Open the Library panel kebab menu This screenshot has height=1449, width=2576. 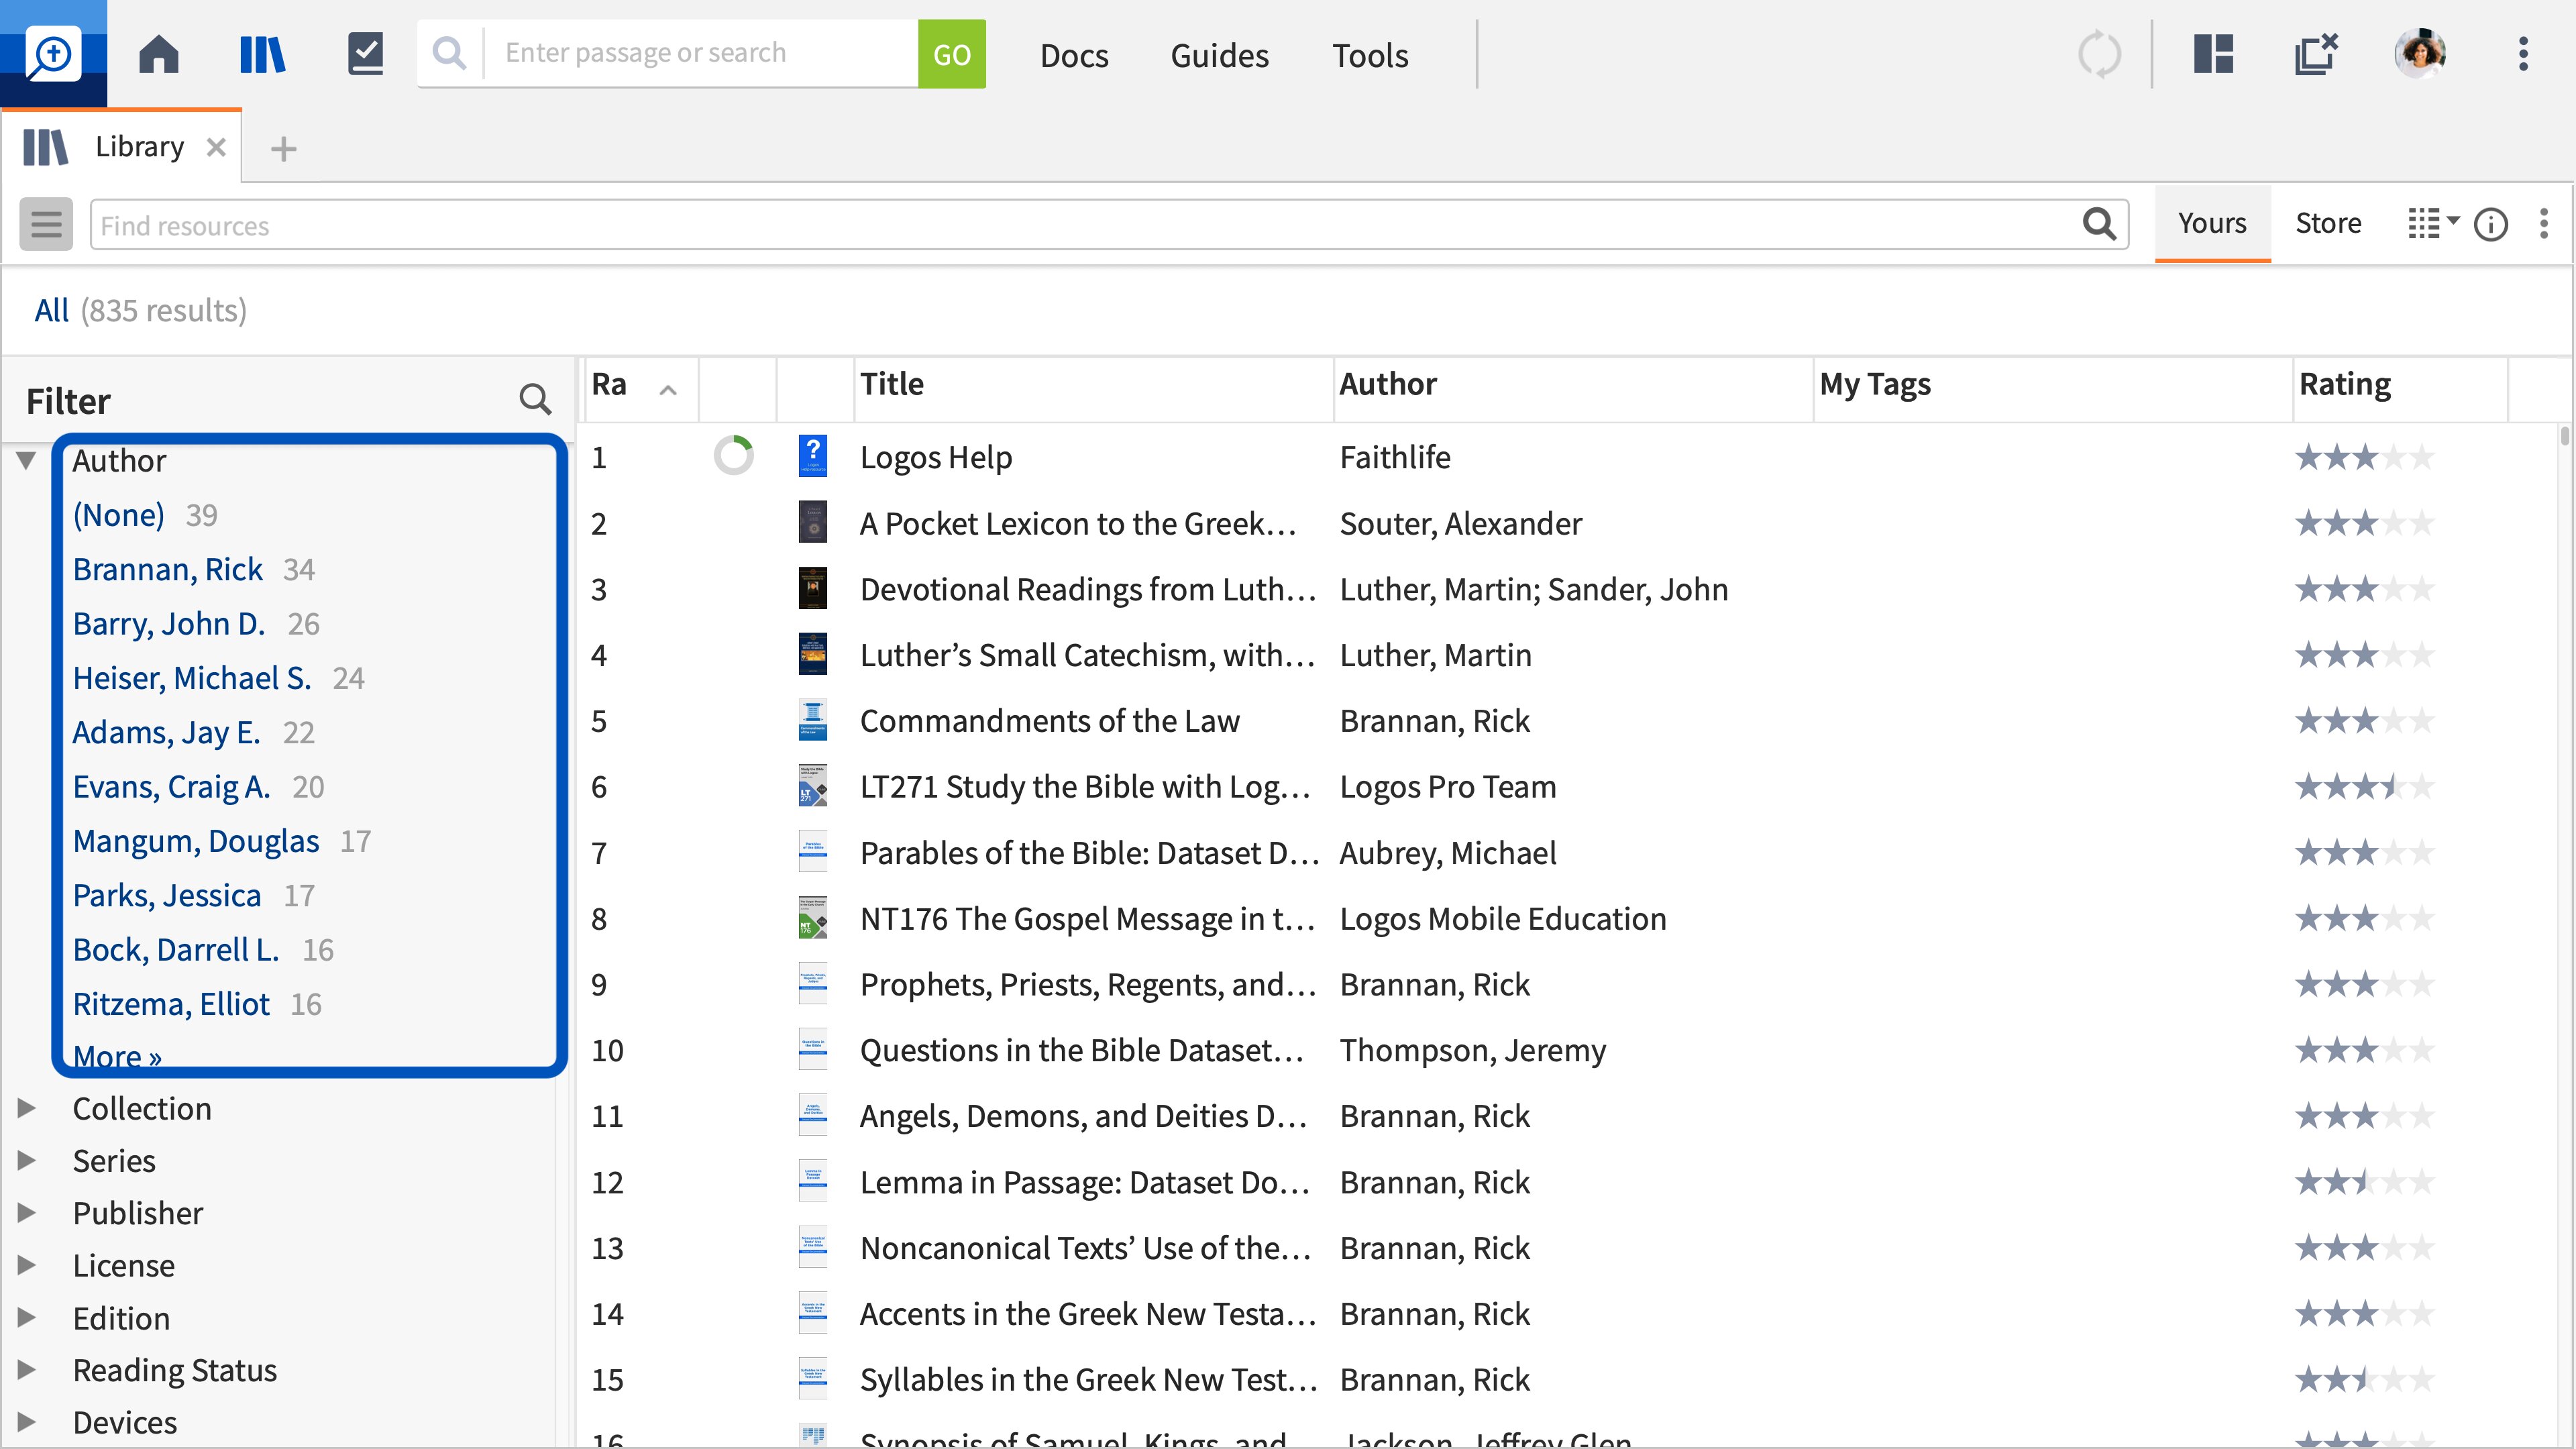(x=2544, y=224)
